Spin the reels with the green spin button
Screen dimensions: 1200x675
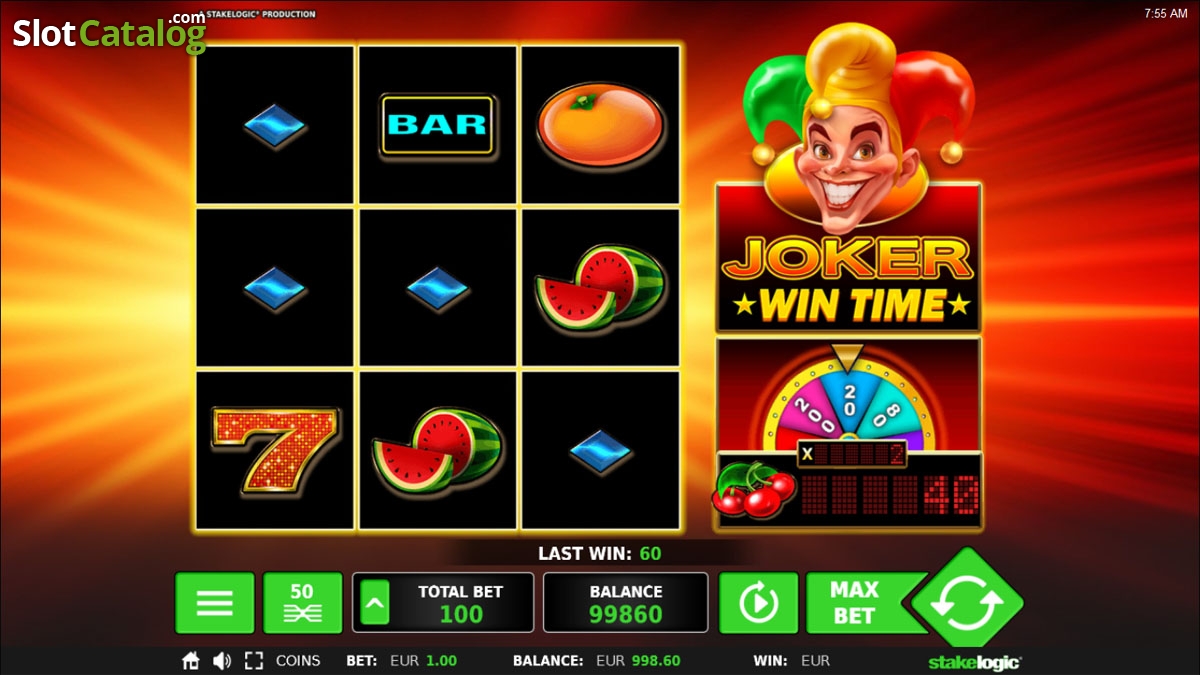(x=967, y=603)
